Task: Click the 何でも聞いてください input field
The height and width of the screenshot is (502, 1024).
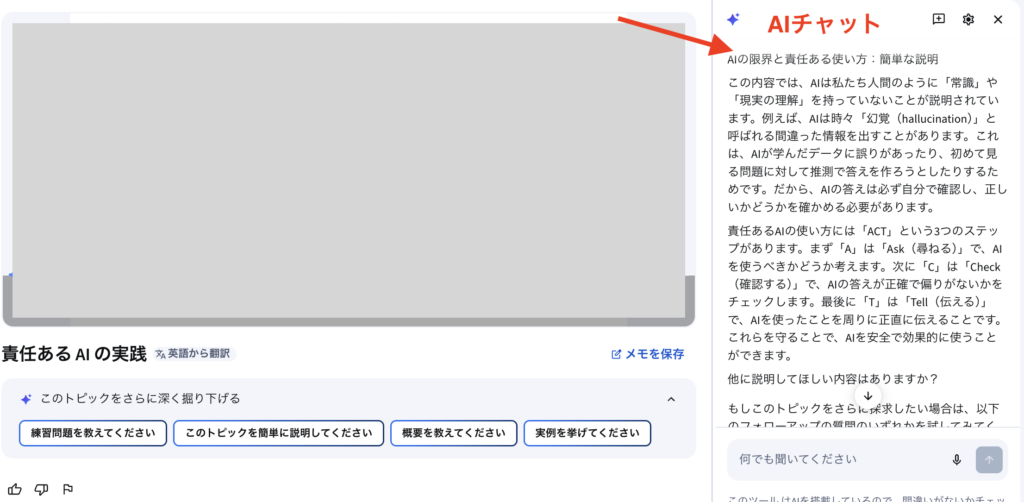Action: [x=839, y=460]
